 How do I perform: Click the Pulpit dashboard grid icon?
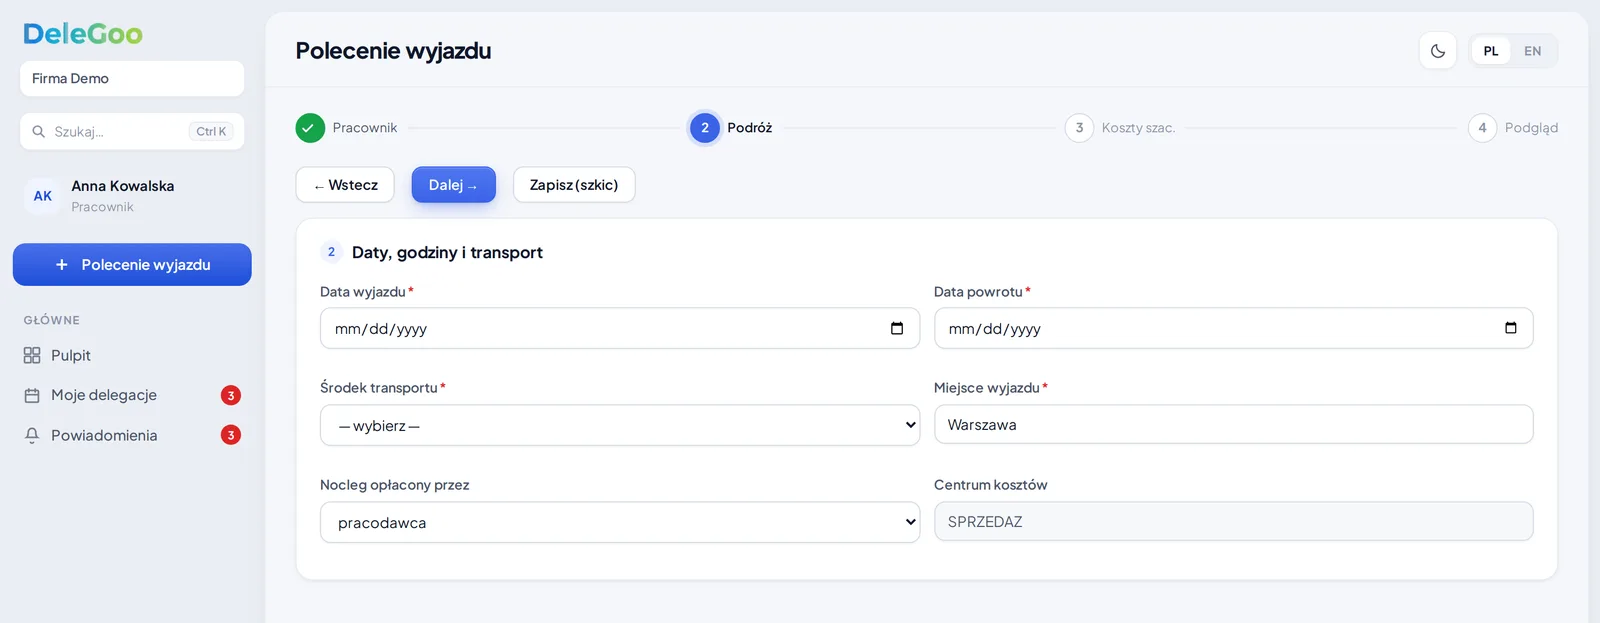point(32,355)
